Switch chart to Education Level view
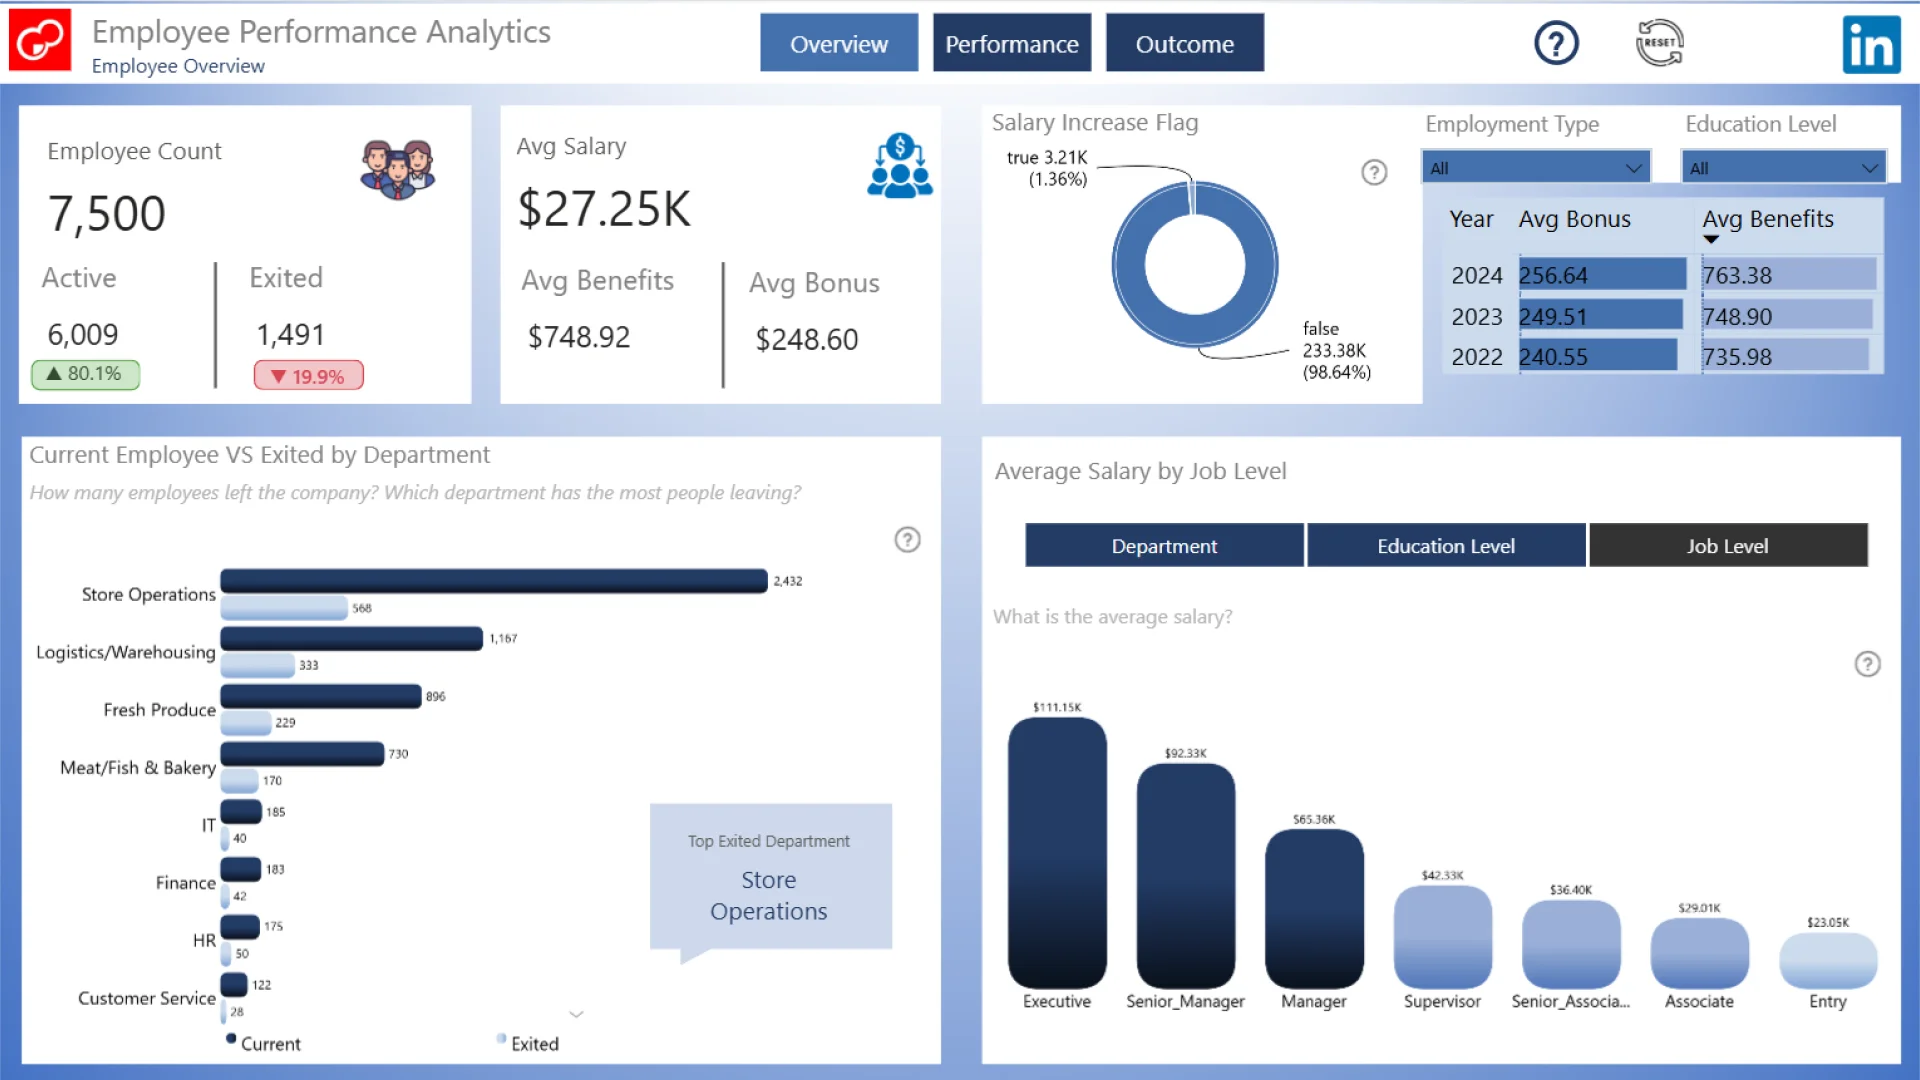1920x1080 pixels. (x=1445, y=546)
